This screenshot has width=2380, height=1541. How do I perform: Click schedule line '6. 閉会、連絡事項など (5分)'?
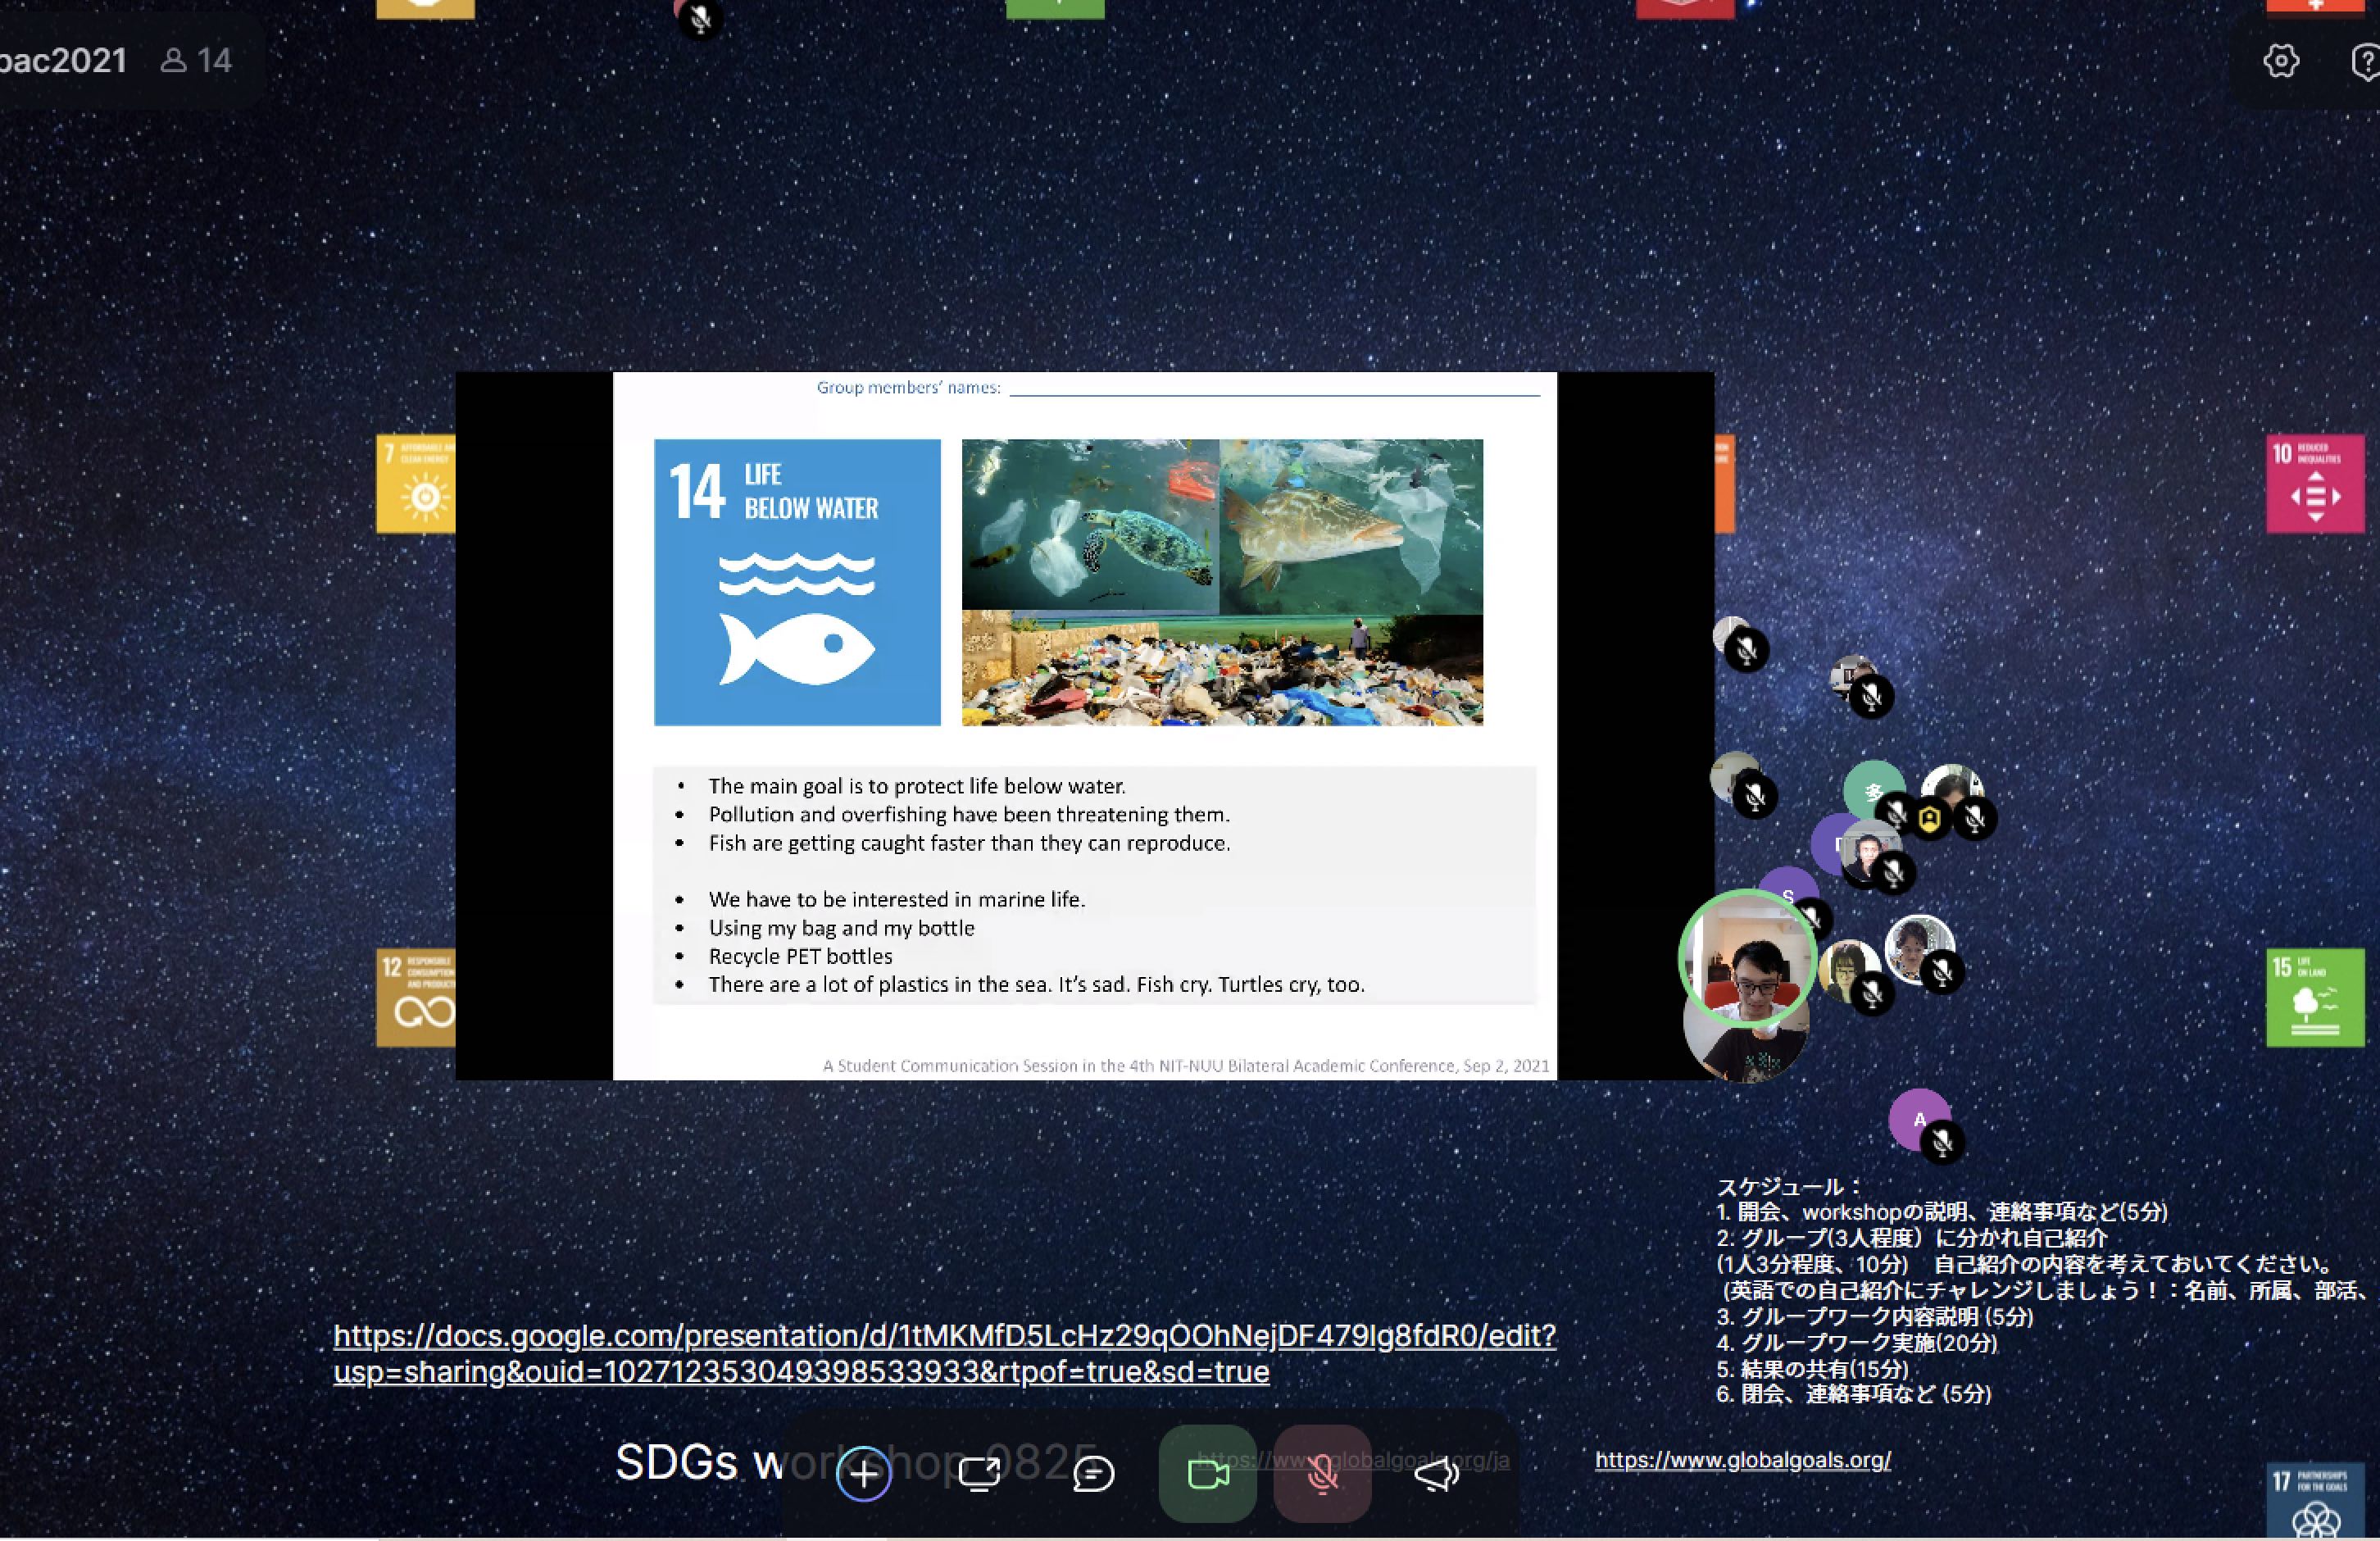pos(1854,1393)
